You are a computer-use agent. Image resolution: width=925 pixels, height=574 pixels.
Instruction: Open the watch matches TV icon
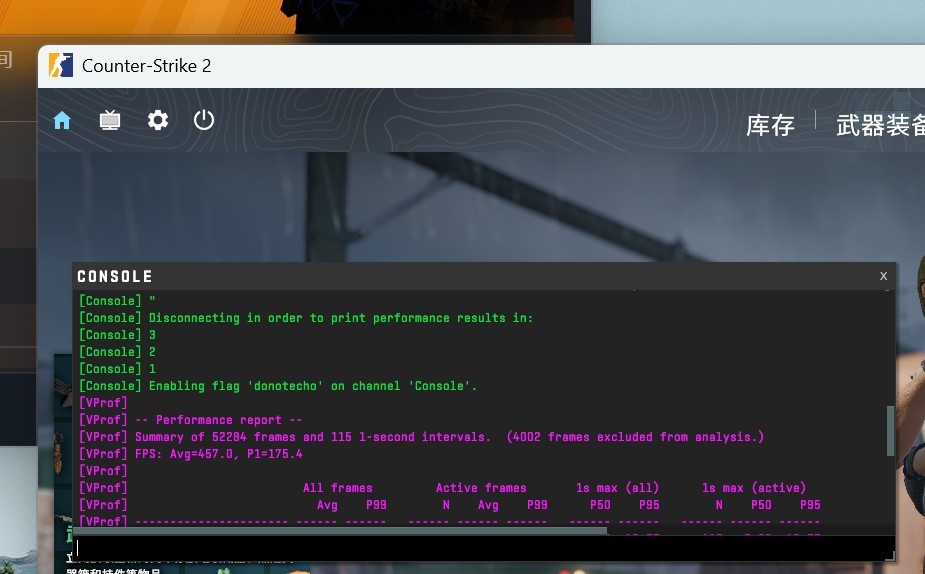(x=110, y=120)
